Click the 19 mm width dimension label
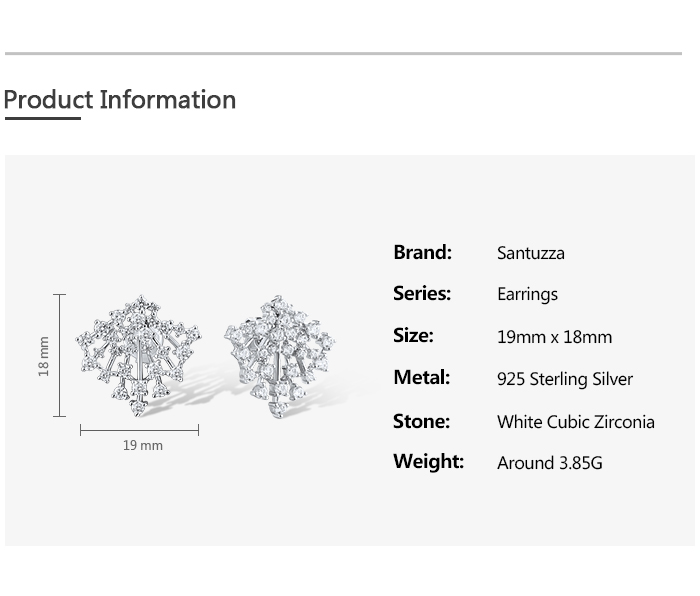Image resolution: width=700 pixels, height=596 pixels. (x=142, y=445)
